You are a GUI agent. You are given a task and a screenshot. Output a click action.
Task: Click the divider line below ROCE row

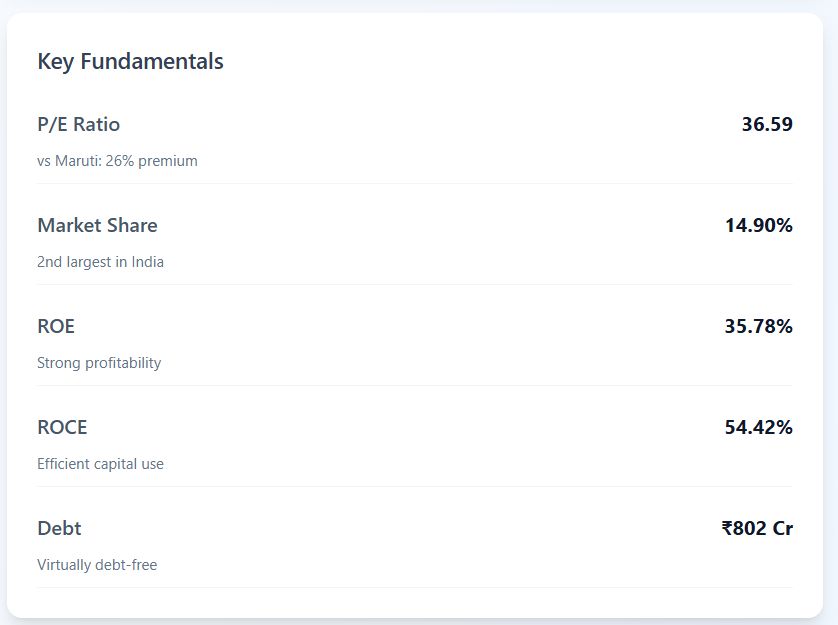click(414, 487)
